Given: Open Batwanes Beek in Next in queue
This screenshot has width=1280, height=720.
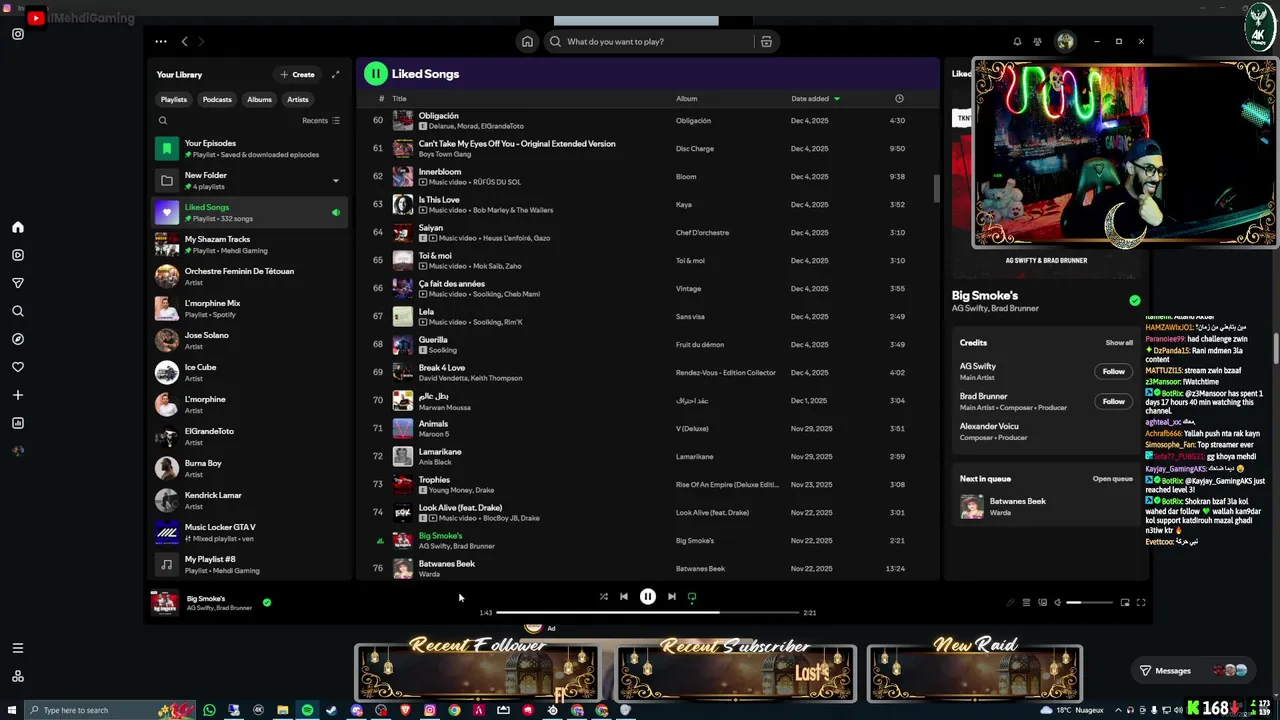Looking at the screenshot, I should tap(1046, 506).
